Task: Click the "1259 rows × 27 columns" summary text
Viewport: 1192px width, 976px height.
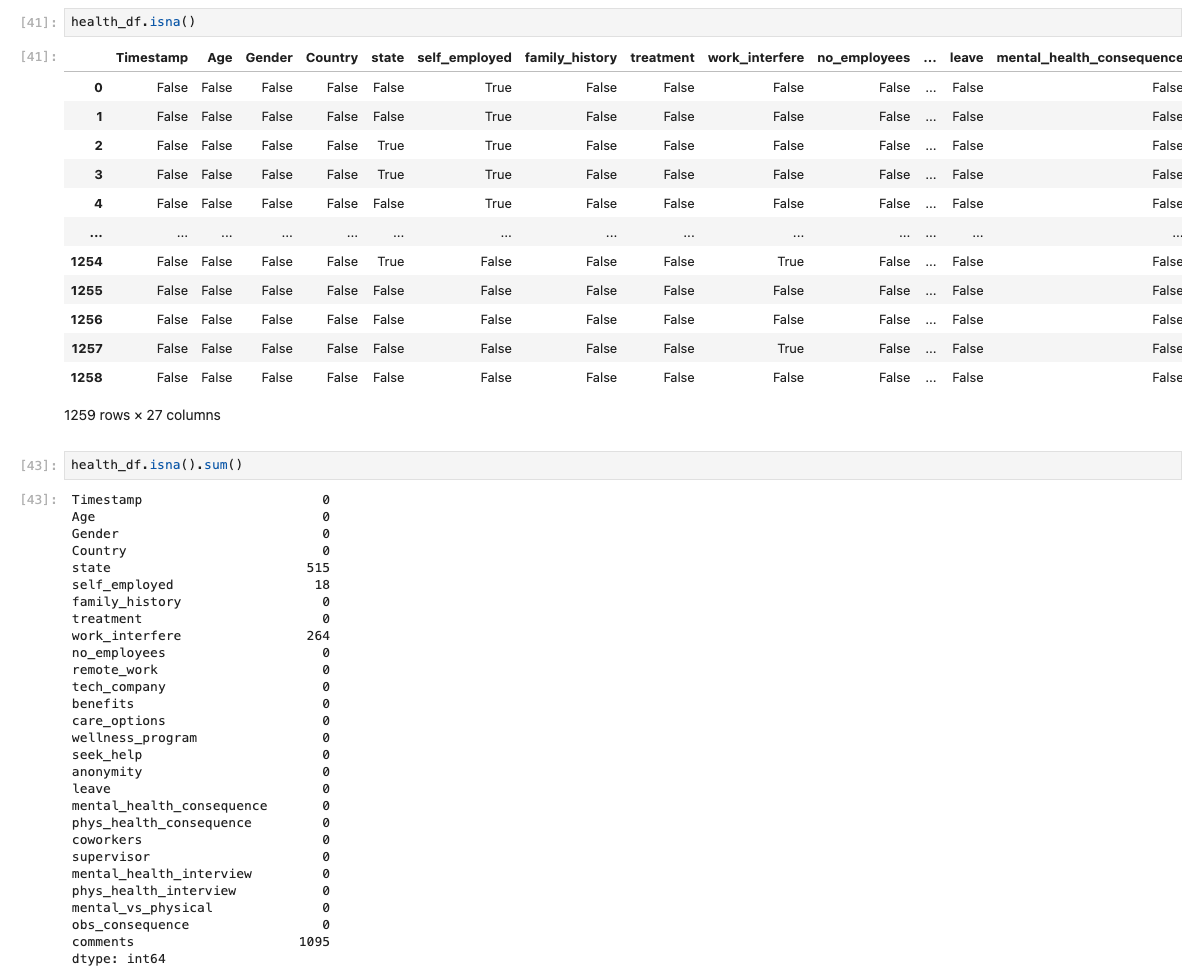Action: pos(142,415)
